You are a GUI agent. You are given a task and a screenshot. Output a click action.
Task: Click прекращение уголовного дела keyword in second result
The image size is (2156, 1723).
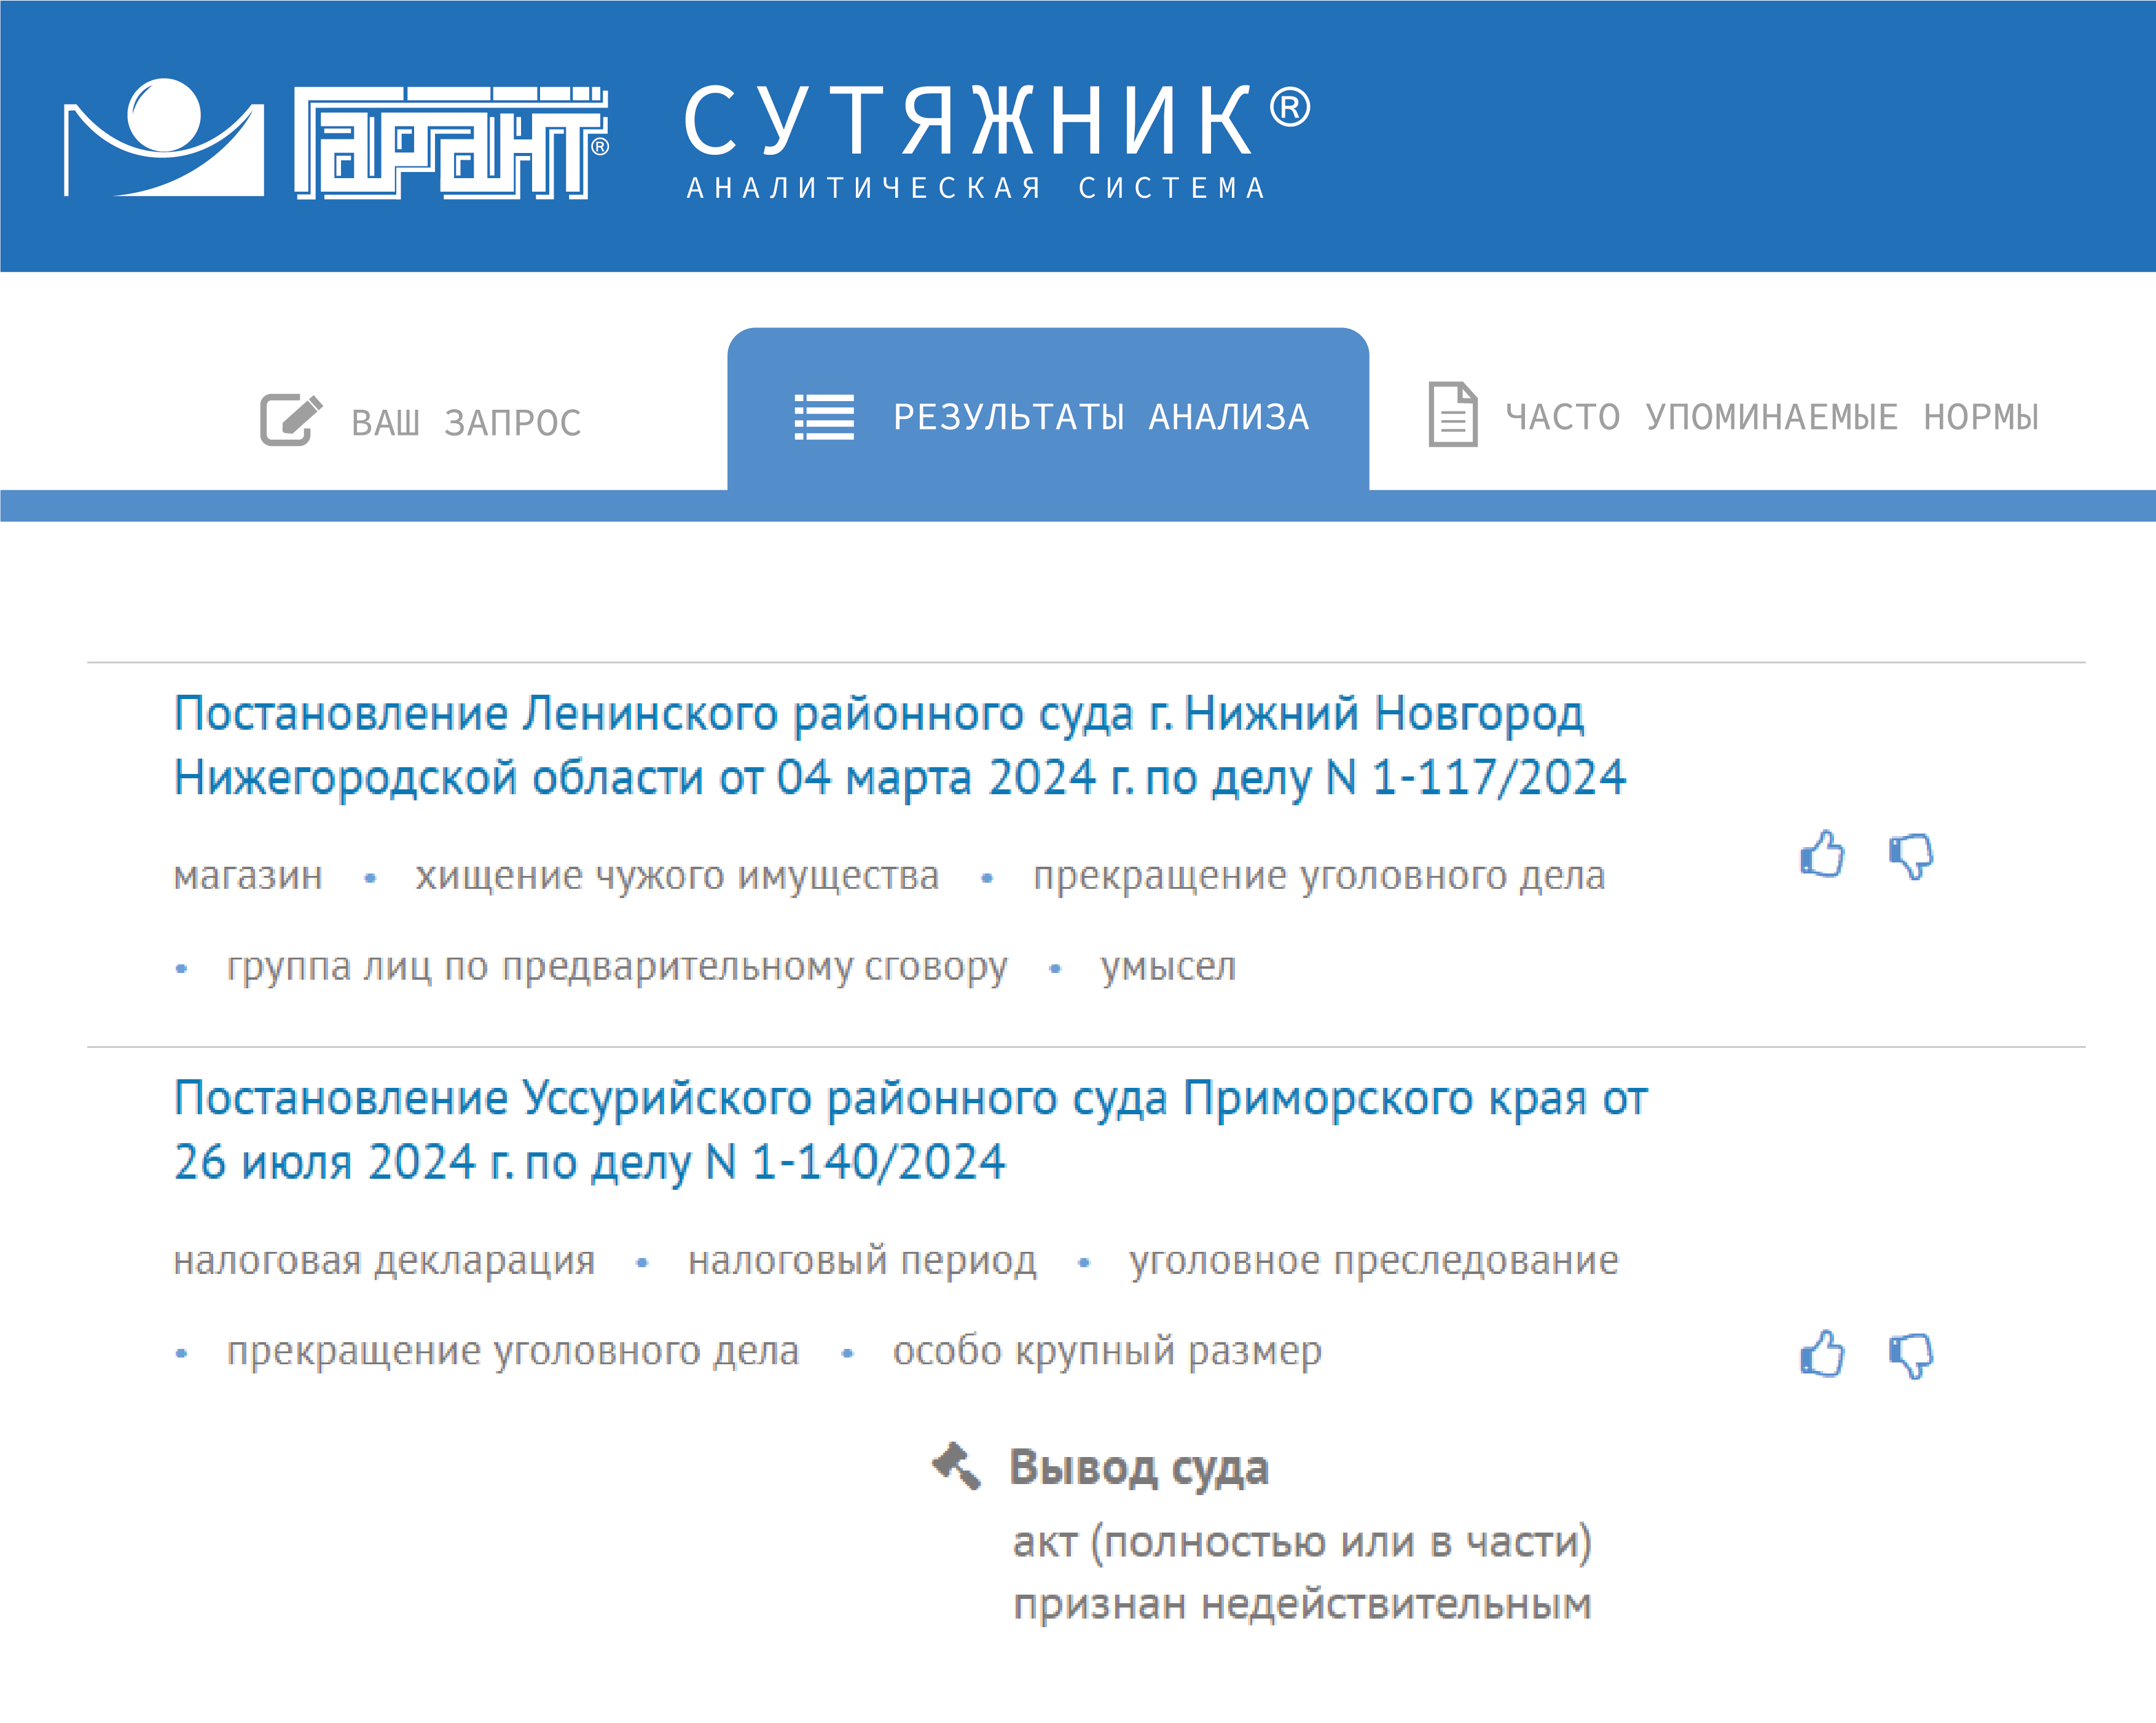click(513, 1352)
